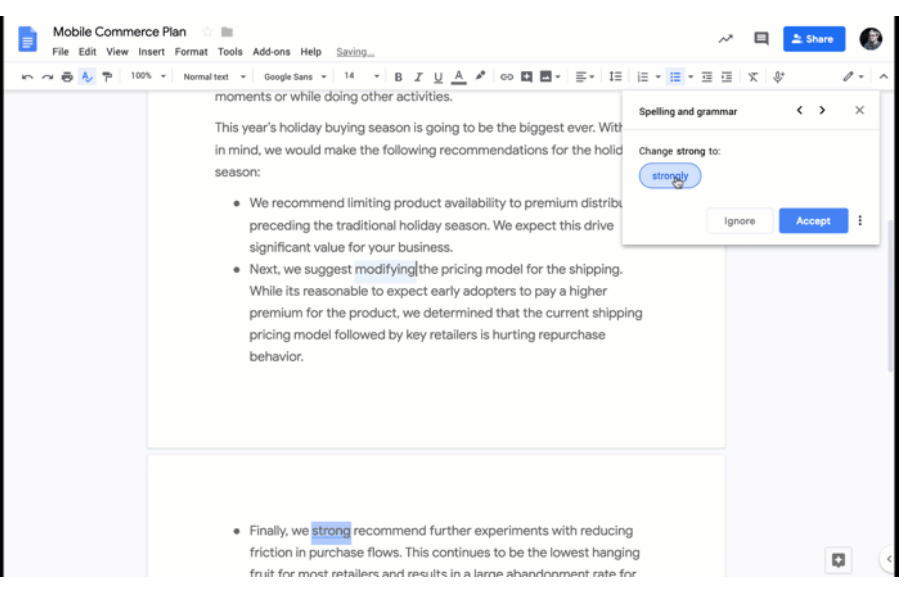905x596 pixels.
Task: Click the Google Docs home icon
Action: click(x=27, y=39)
